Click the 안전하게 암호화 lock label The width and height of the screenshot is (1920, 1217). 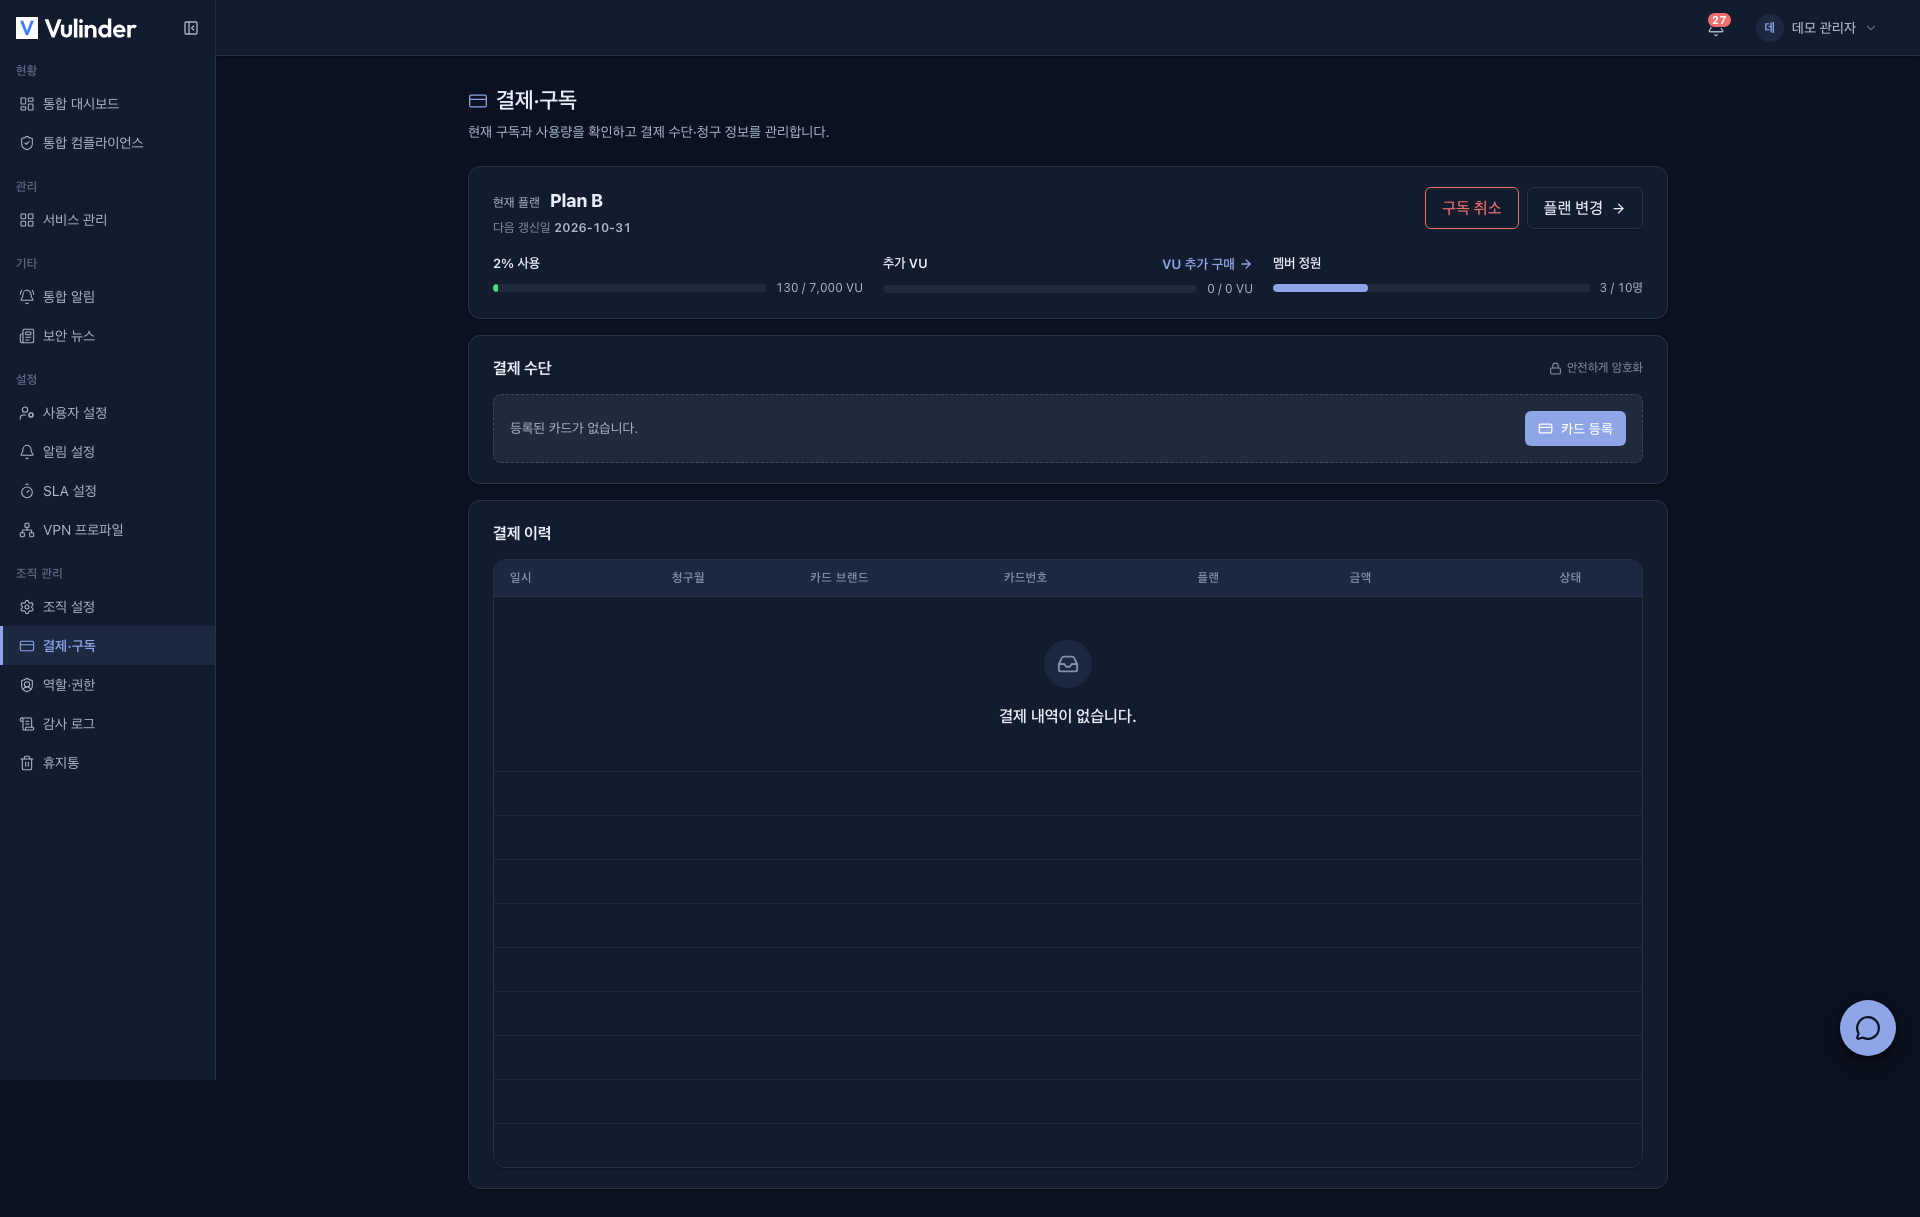(x=1596, y=368)
